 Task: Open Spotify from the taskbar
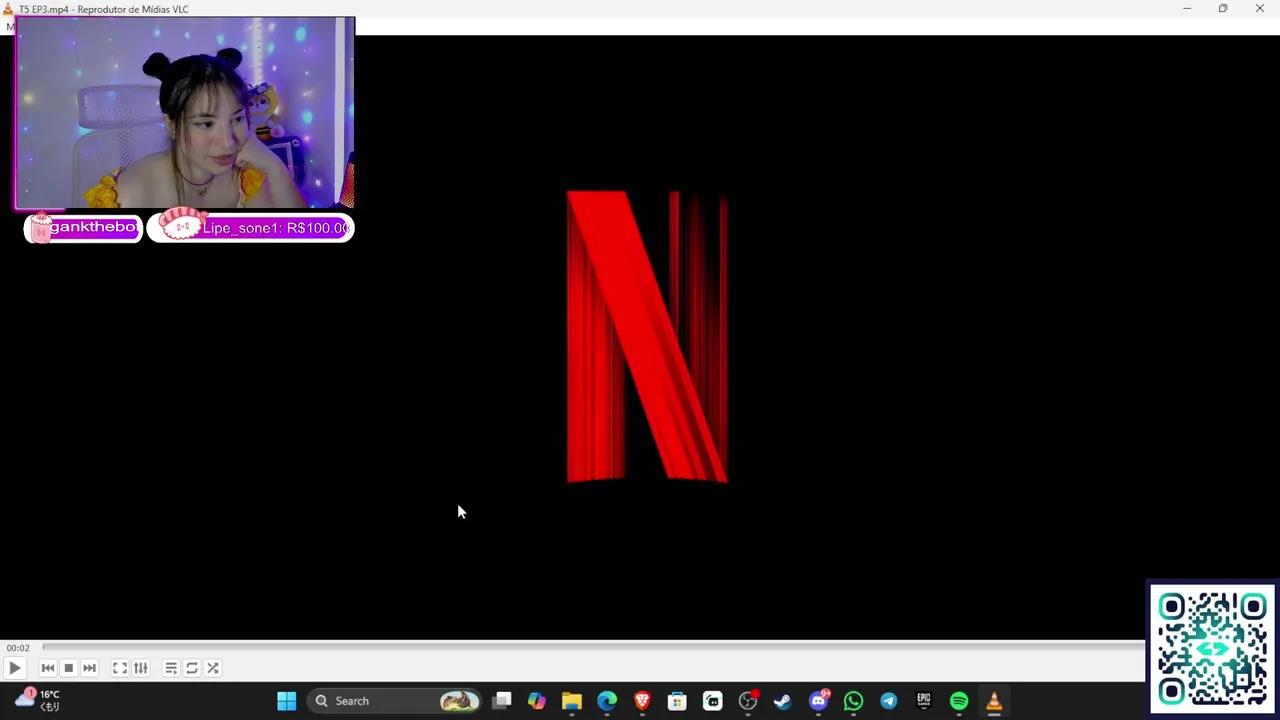[959, 701]
